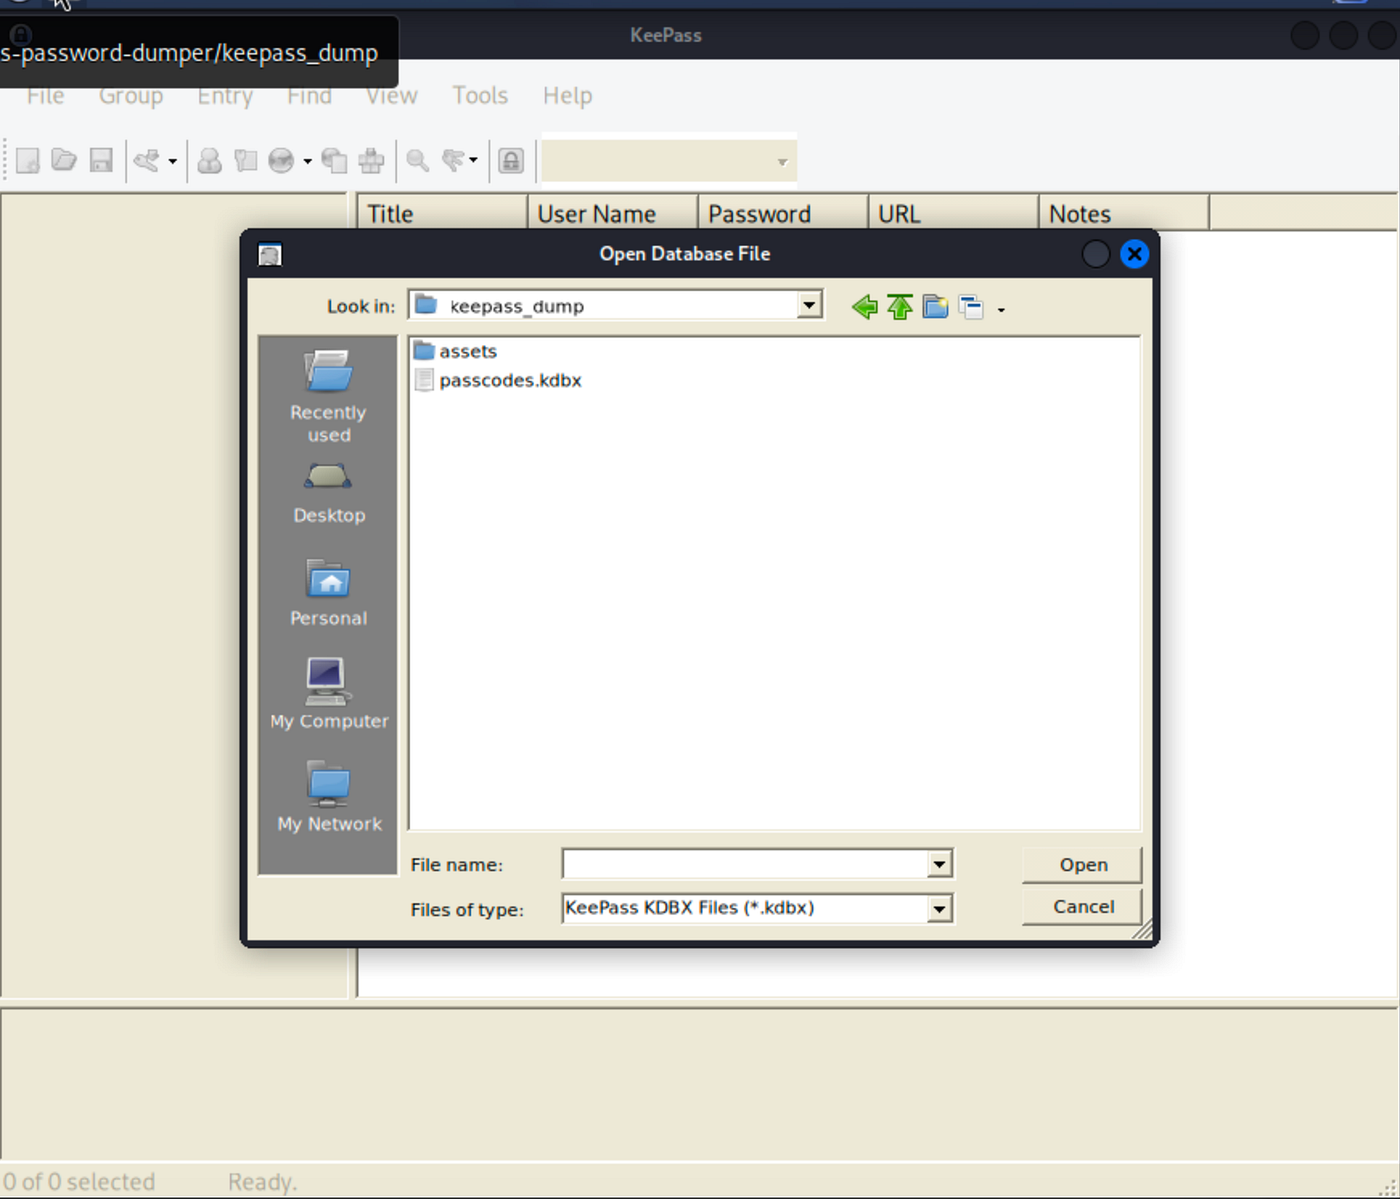The width and height of the screenshot is (1400, 1199).
Task: Click the Cancel button in dialog
Action: (1082, 906)
